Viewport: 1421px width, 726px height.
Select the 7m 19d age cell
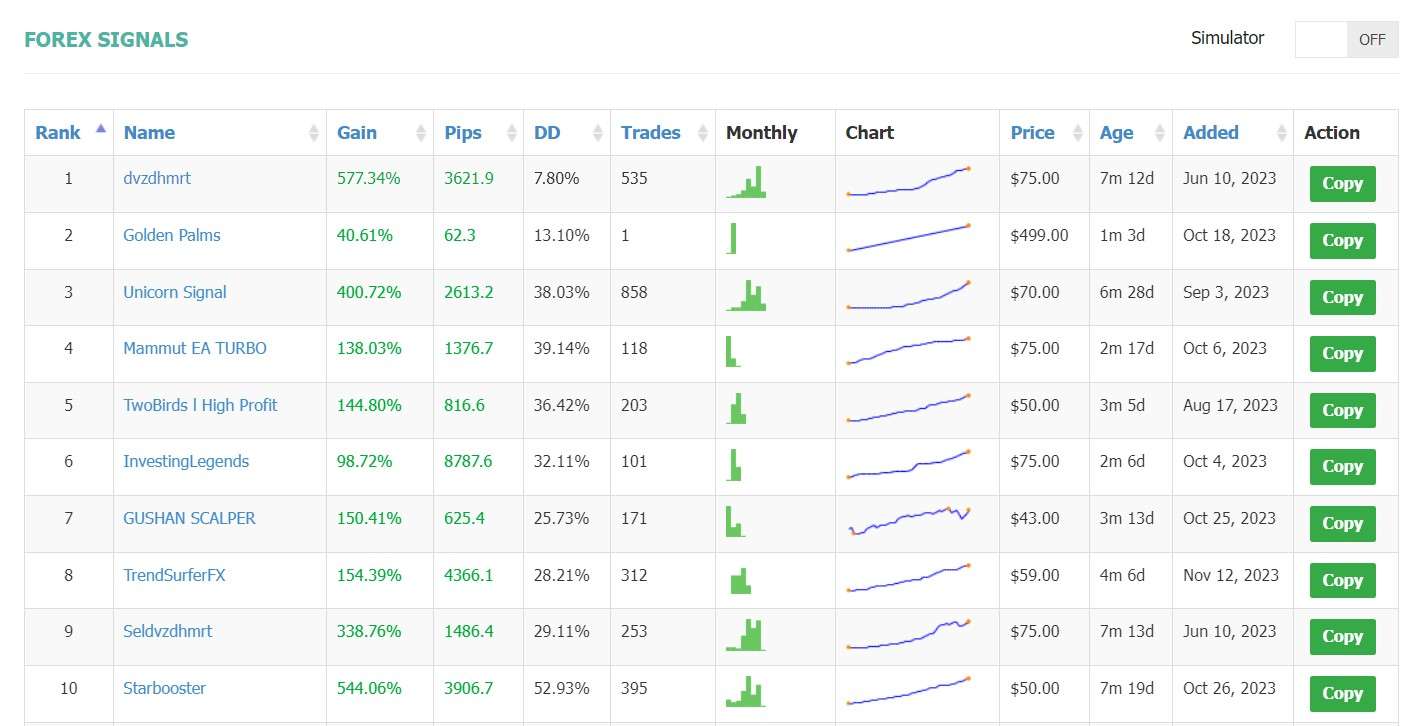click(1127, 688)
